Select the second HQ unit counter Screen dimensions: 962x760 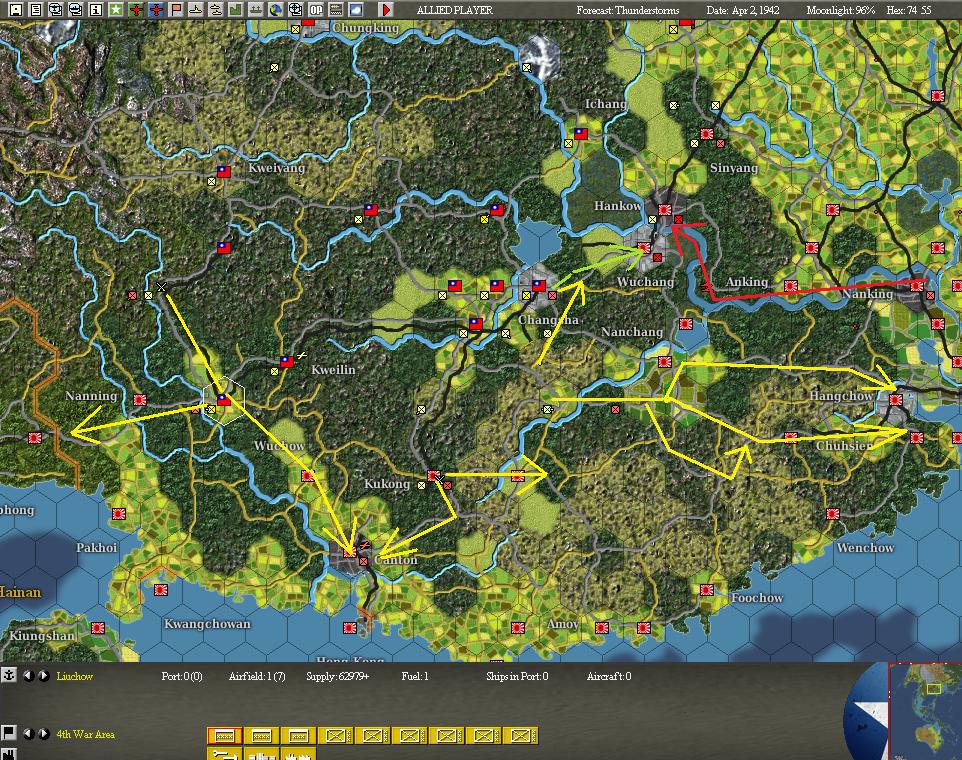[262, 735]
